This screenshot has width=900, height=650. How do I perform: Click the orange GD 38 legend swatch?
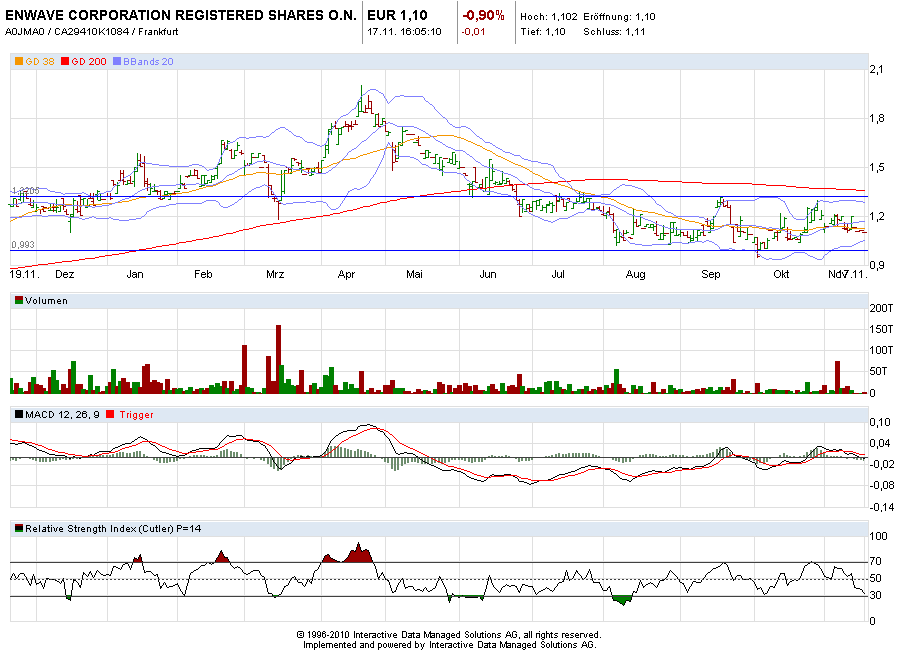19,61
